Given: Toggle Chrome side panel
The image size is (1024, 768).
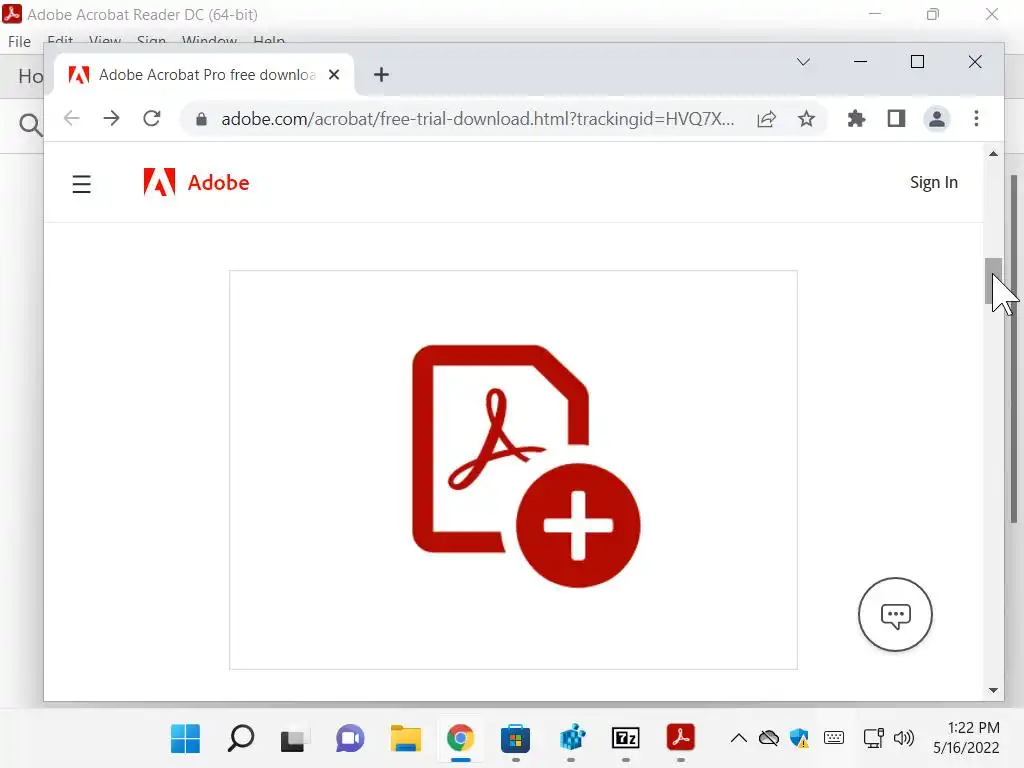Looking at the screenshot, I should coord(896,119).
